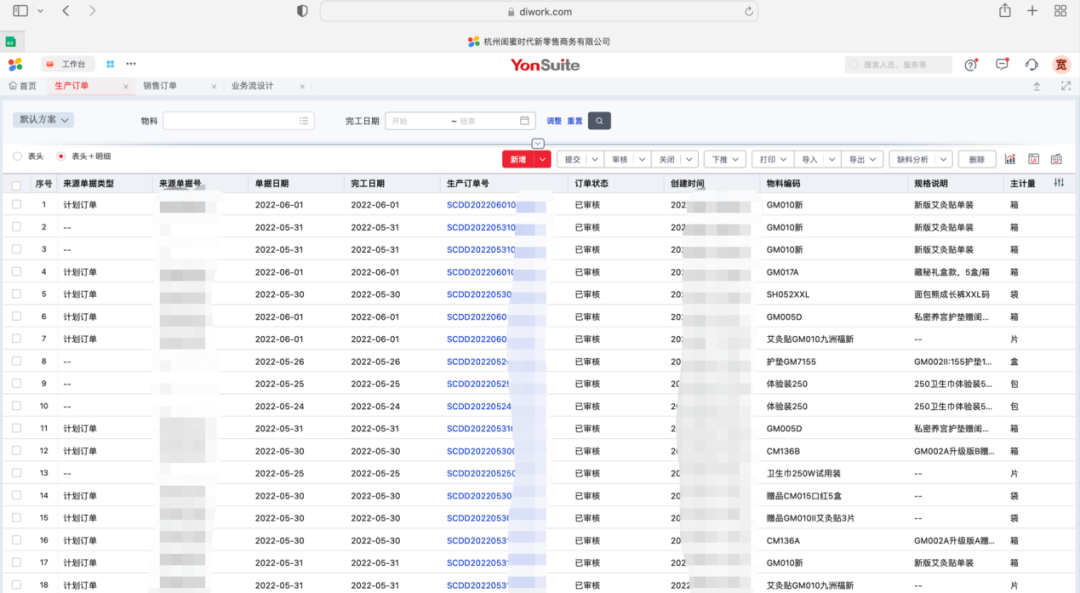
Task: Open the 导出 dropdown
Action: coord(862,159)
